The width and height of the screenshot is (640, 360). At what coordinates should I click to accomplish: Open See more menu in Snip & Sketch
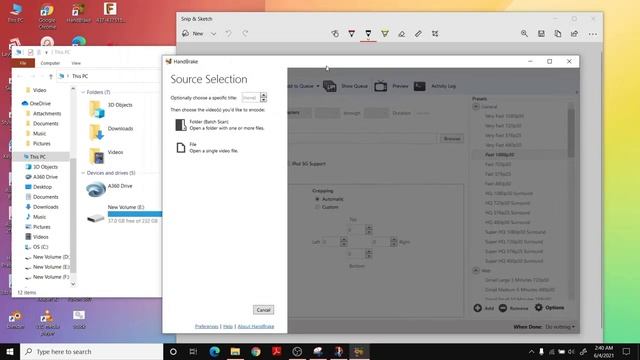tap(593, 34)
